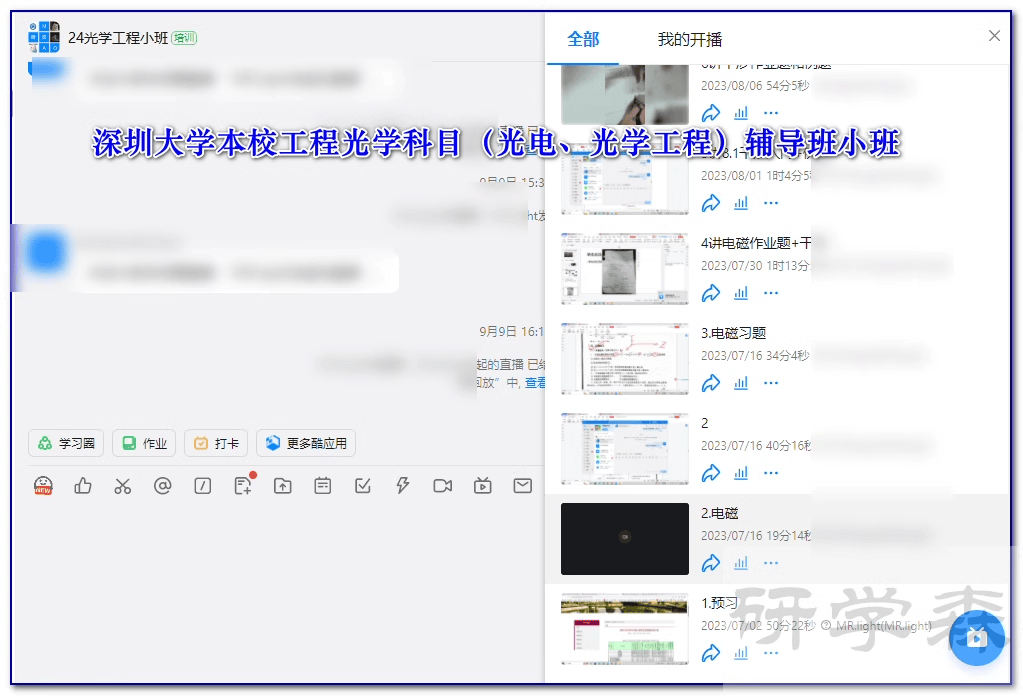Open more options for 2023/08/06 replay

771,113
